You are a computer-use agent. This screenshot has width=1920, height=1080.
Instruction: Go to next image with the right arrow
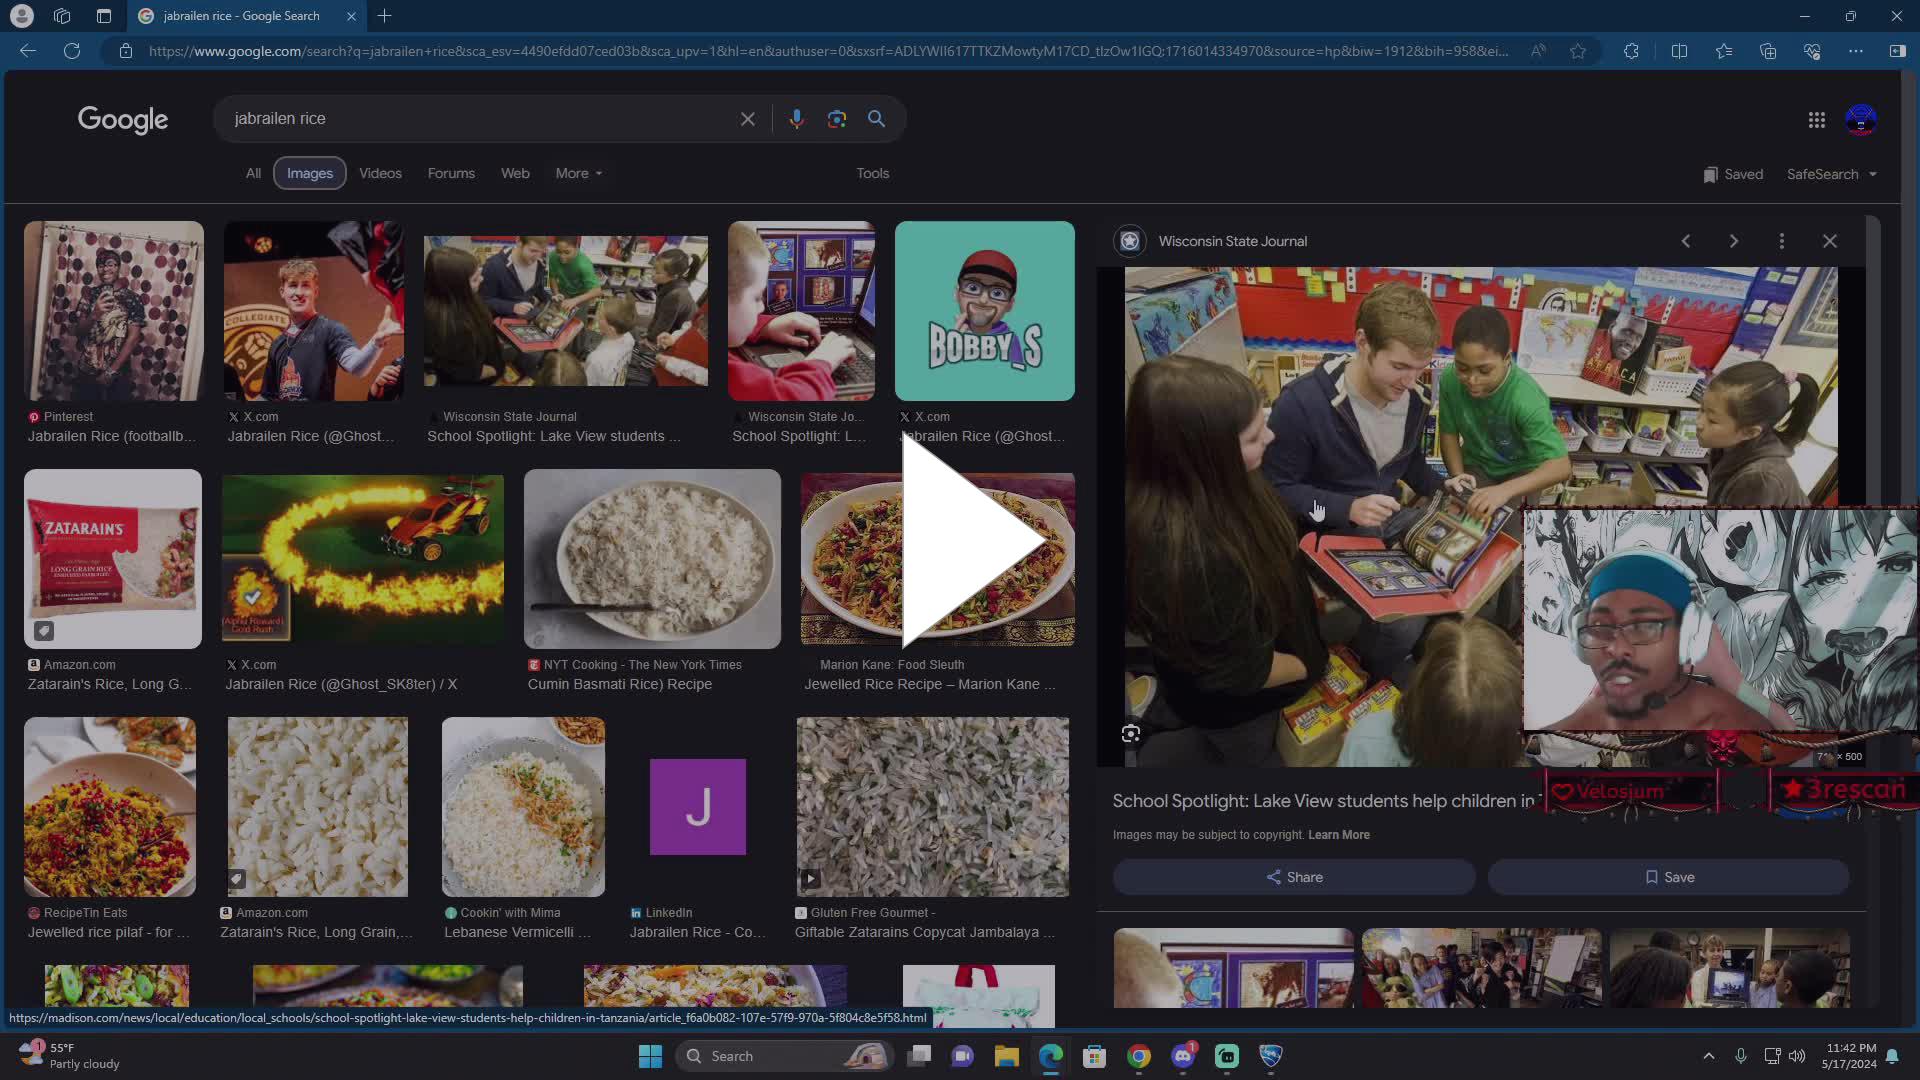(1733, 241)
